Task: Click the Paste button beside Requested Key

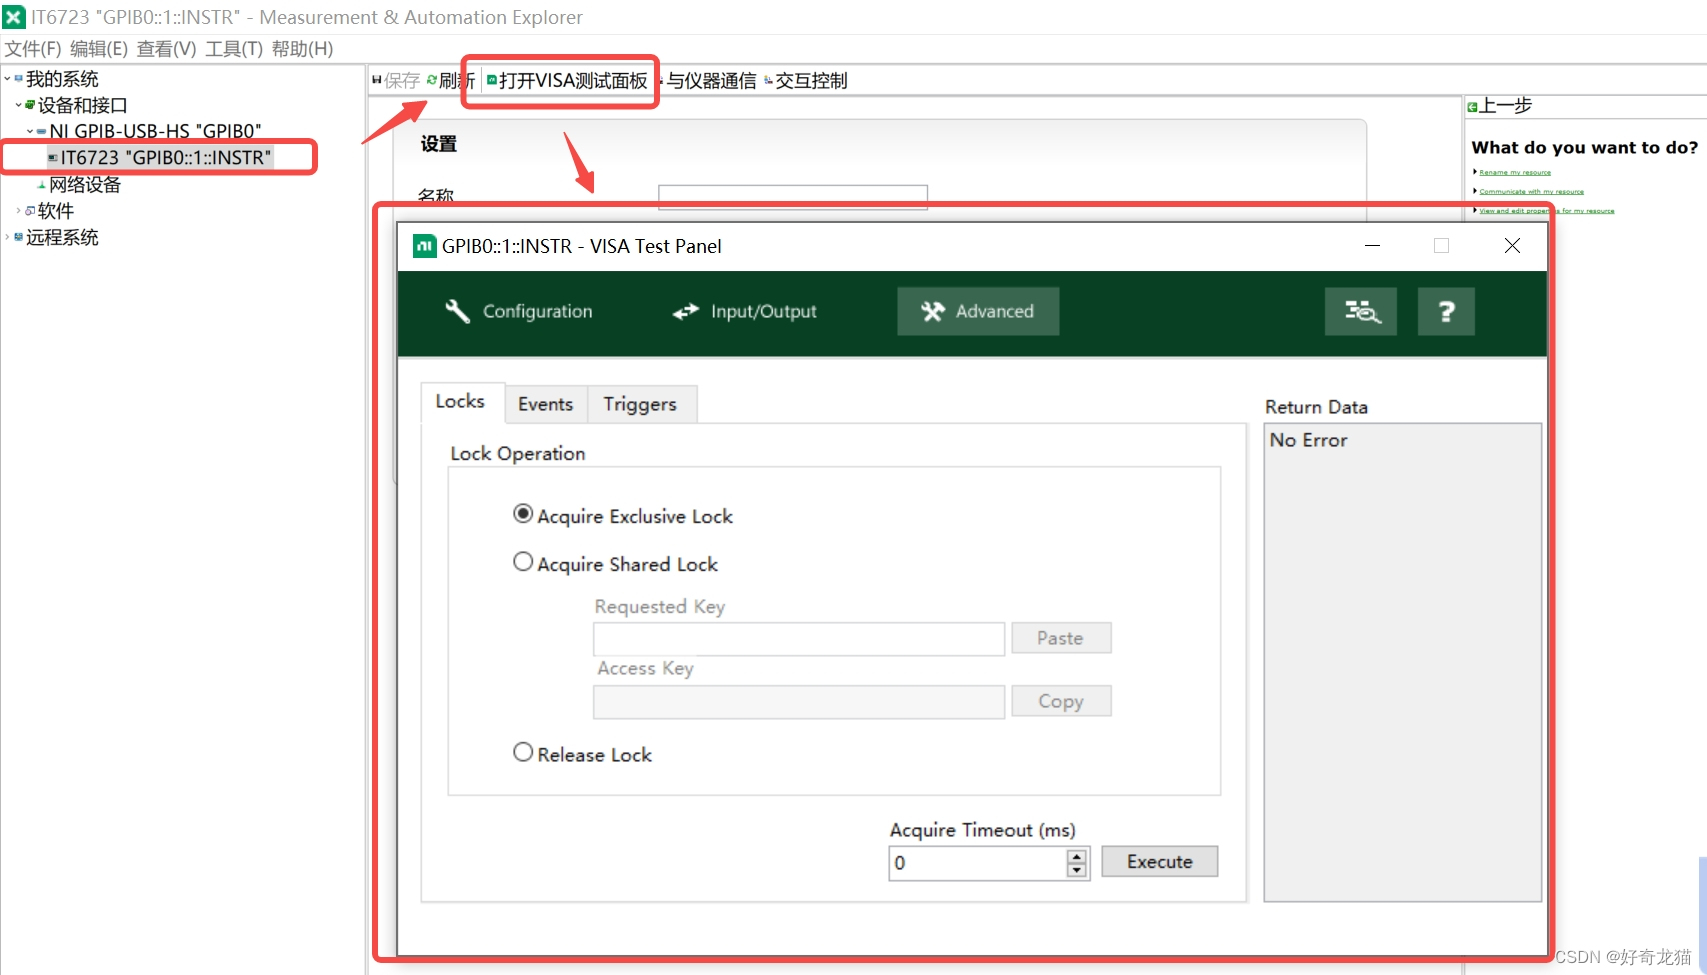Action: point(1061,638)
